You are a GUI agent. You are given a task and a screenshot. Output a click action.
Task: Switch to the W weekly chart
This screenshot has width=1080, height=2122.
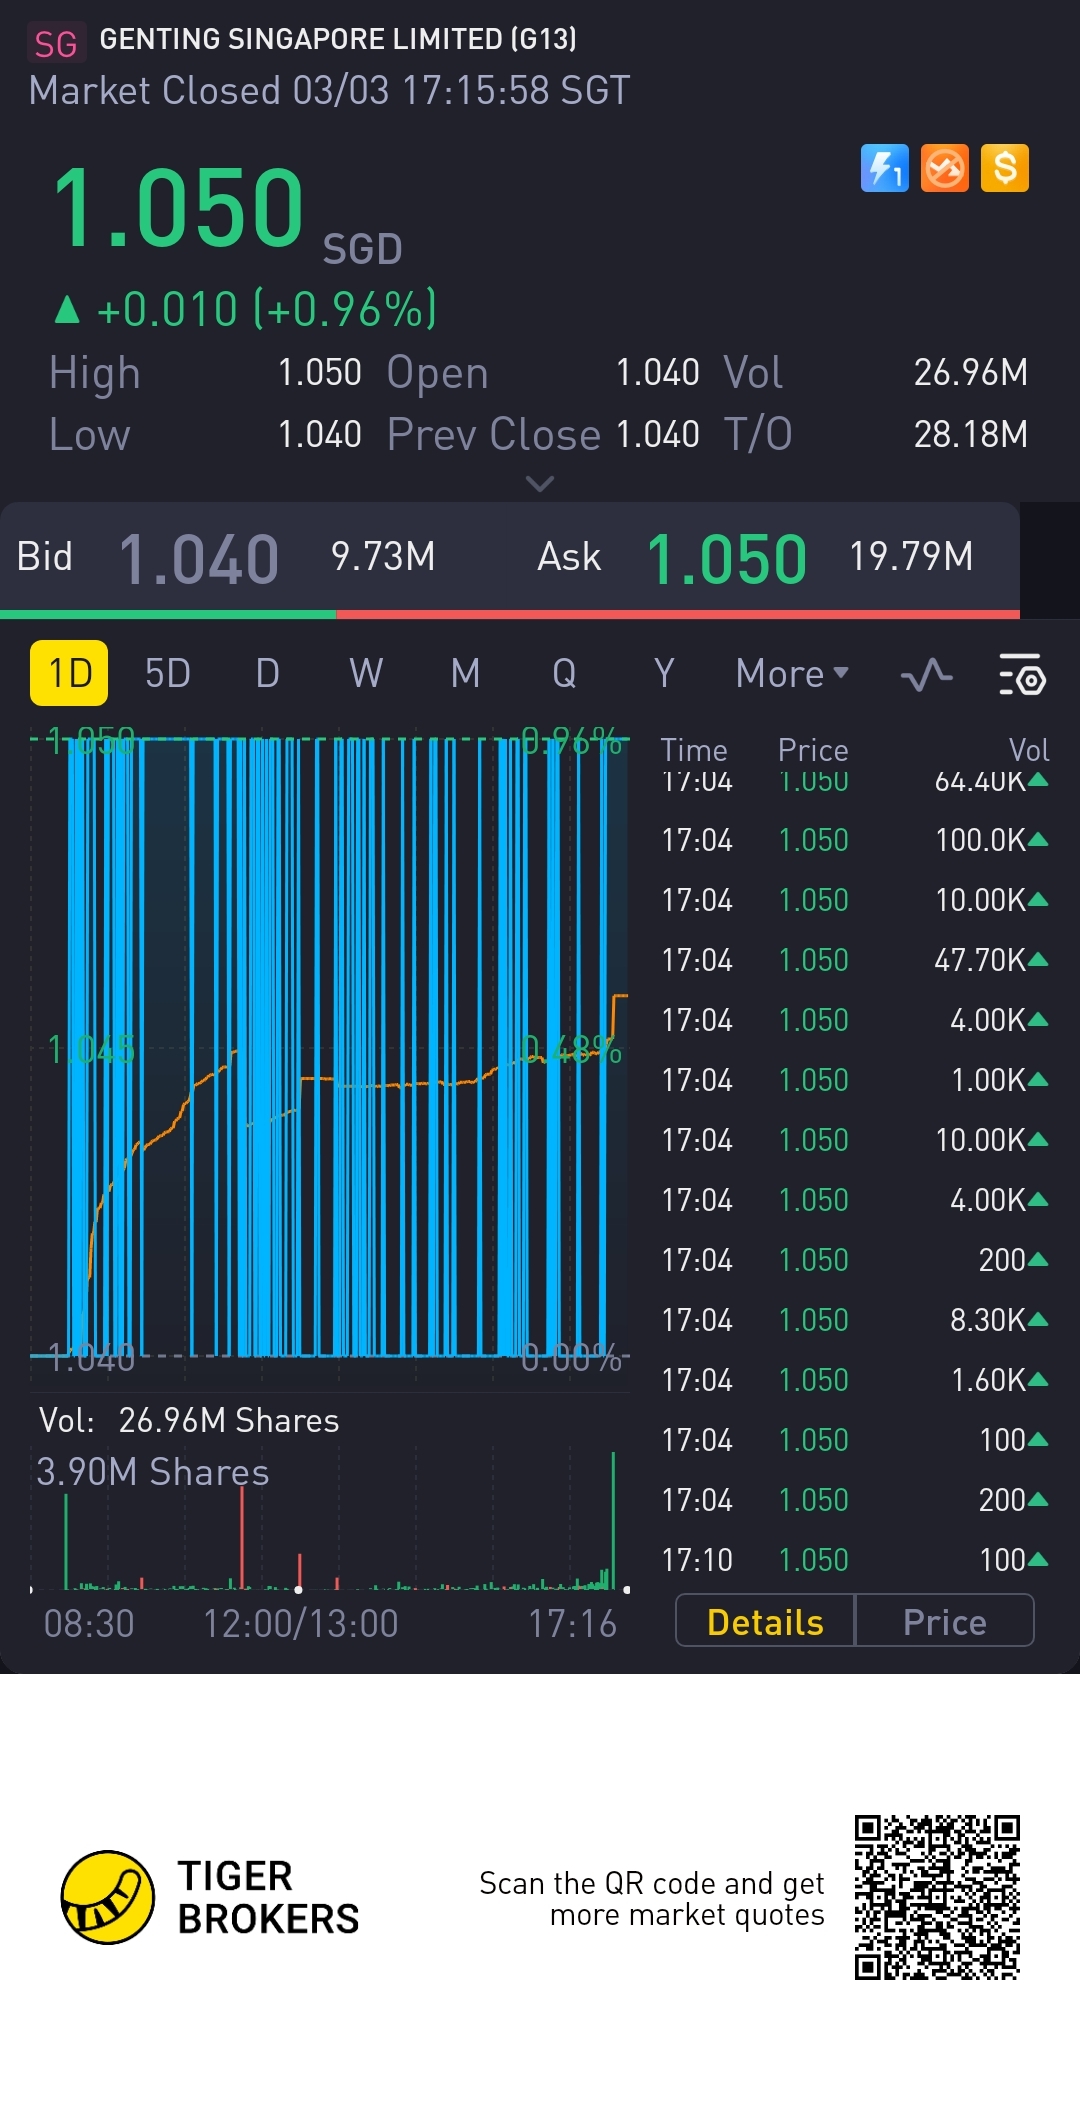(366, 673)
